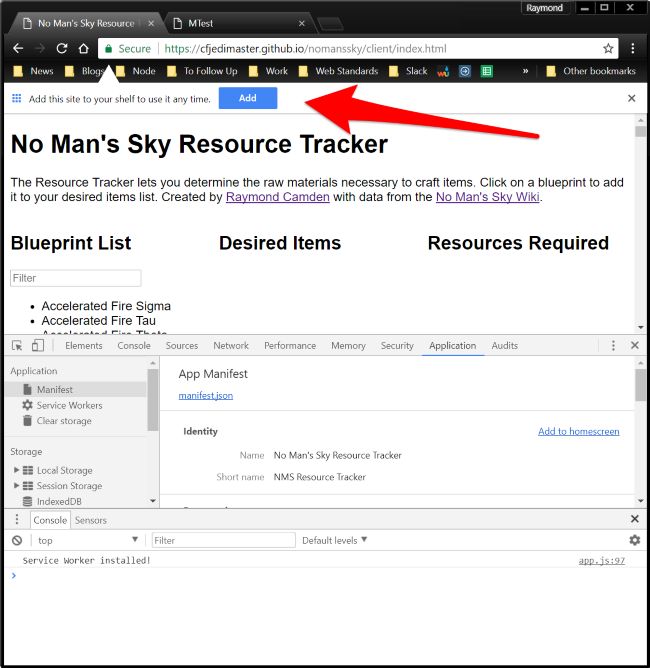
Task: Open the Default levels dropdown
Action: pos(334,540)
